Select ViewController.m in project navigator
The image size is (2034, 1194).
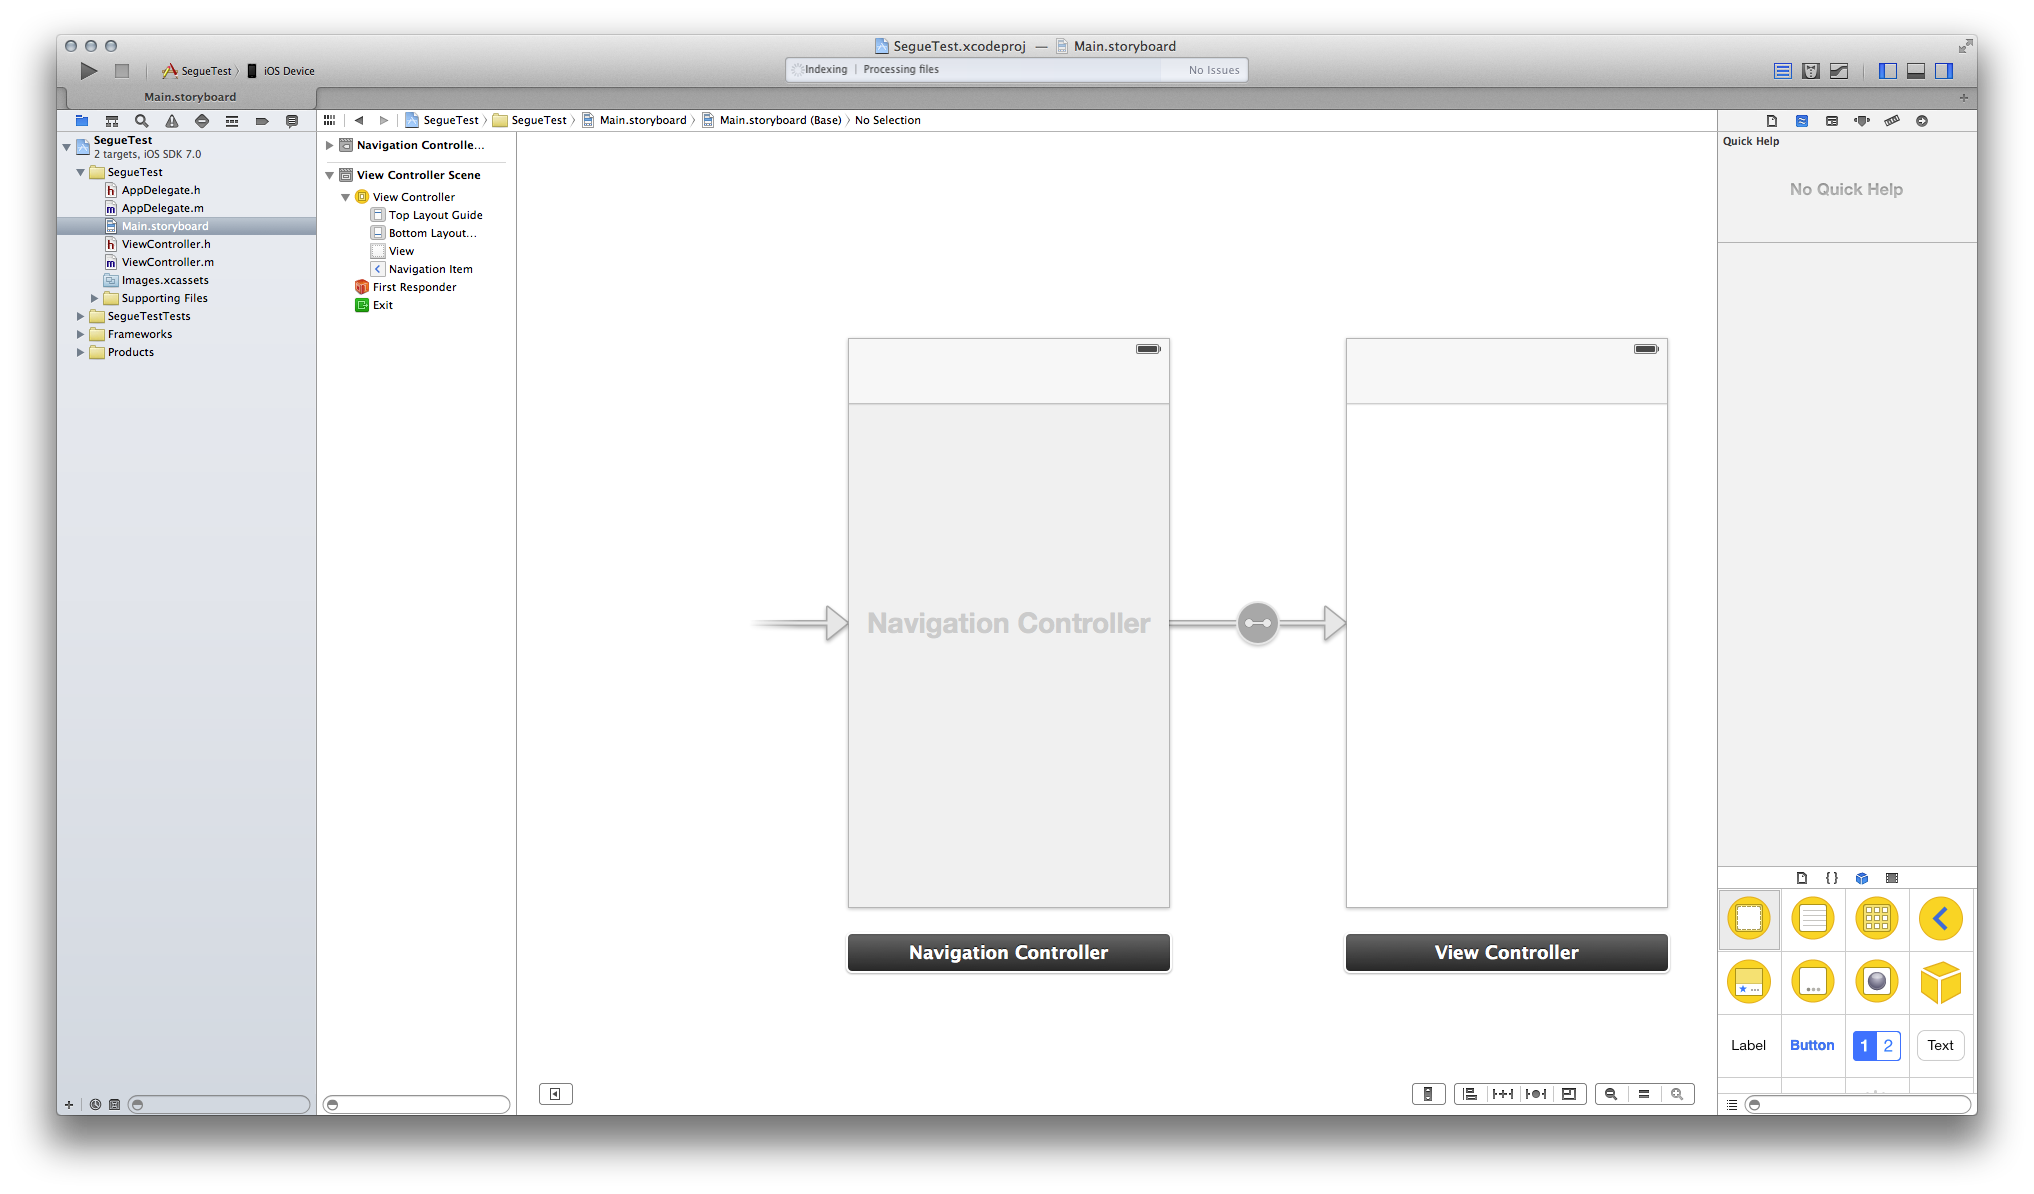[x=167, y=262]
